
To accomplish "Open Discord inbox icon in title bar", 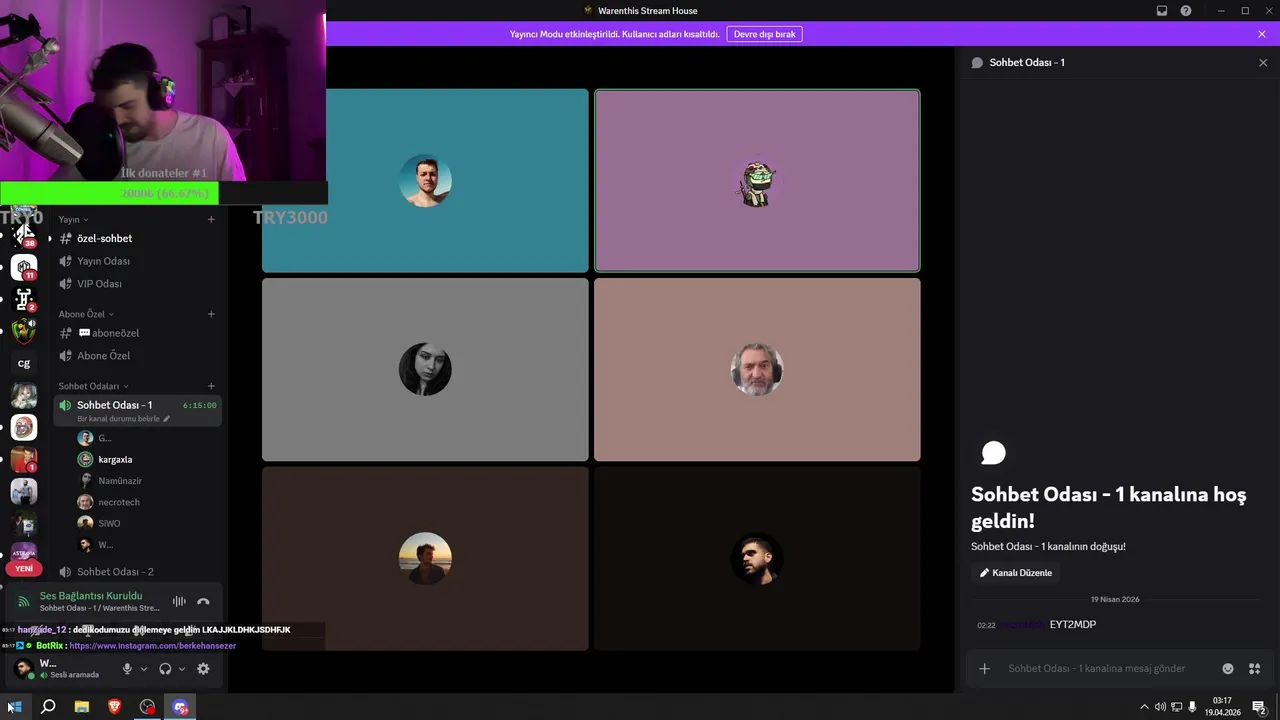I will point(1162,11).
